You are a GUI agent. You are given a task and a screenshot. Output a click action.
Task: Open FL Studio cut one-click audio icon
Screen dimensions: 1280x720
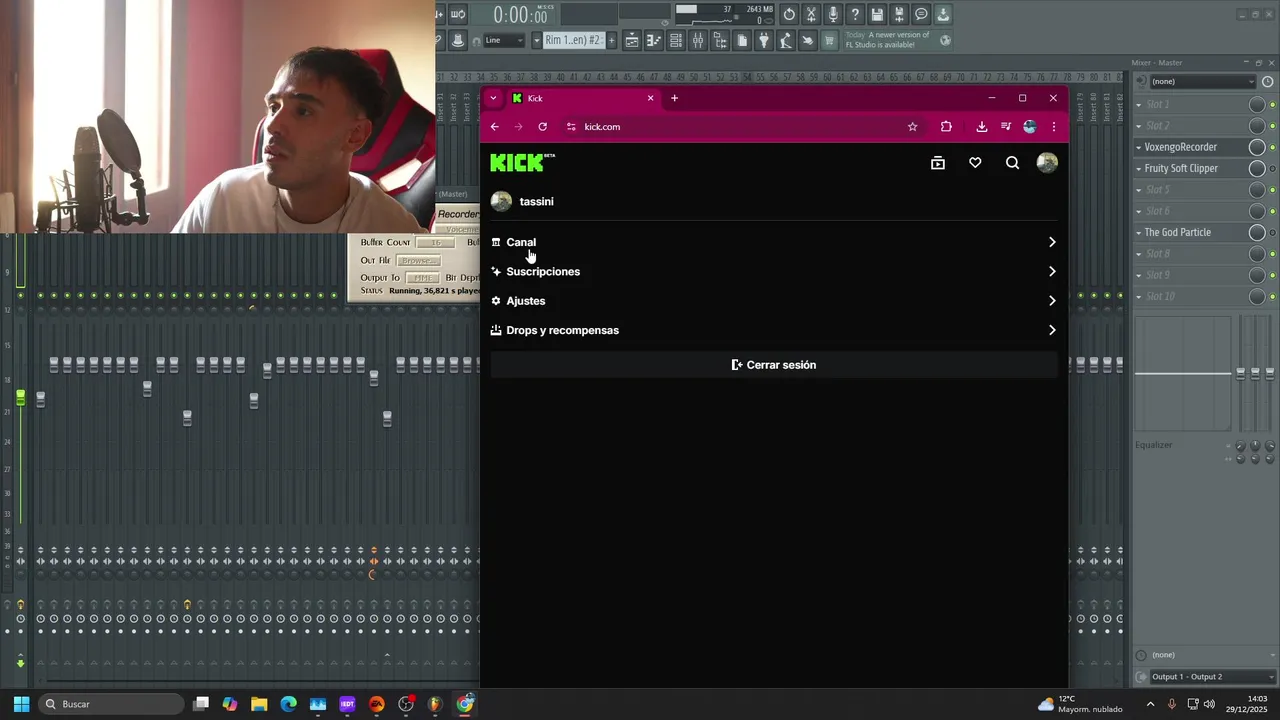811,14
